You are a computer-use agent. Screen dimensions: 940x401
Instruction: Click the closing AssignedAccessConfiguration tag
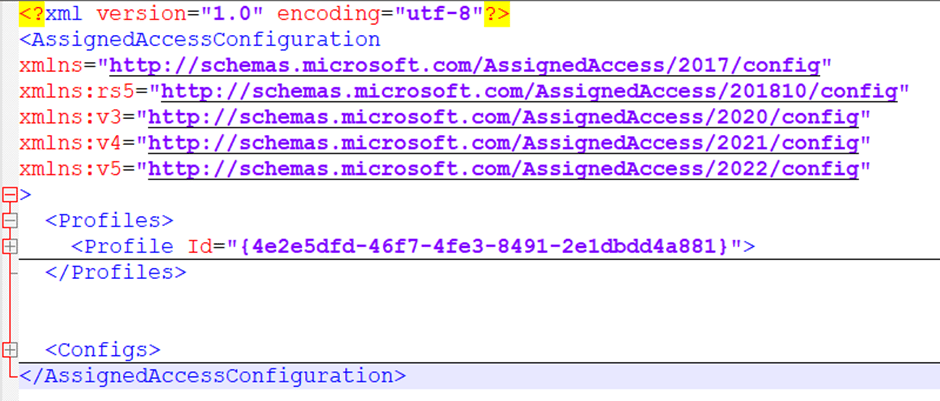coord(212,376)
